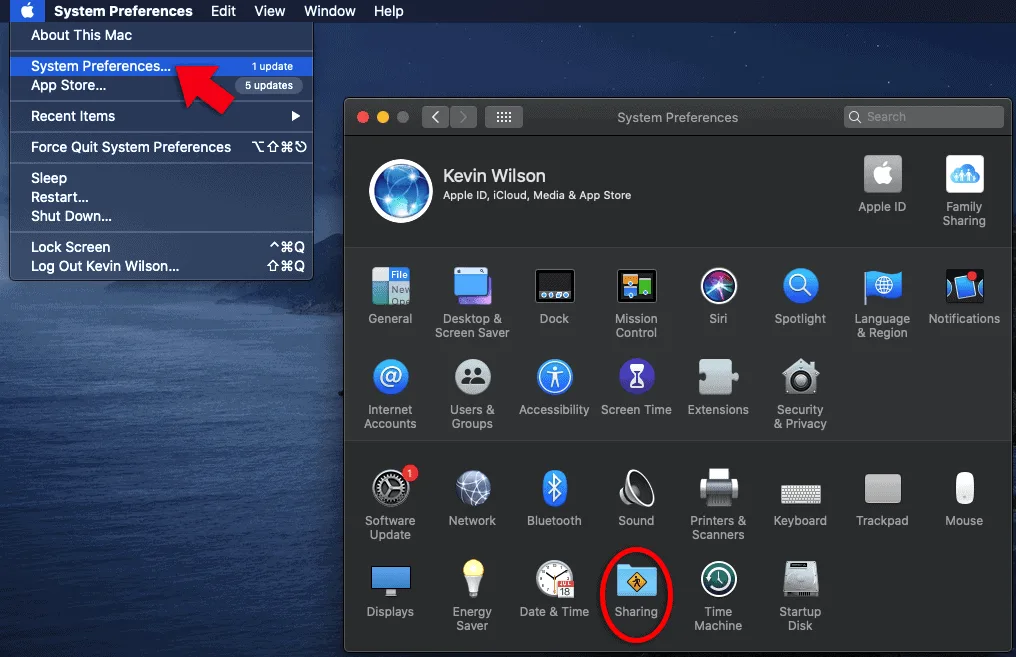1016x657 pixels.
Task: Open Mission Control preferences
Action: pyautogui.click(x=636, y=303)
